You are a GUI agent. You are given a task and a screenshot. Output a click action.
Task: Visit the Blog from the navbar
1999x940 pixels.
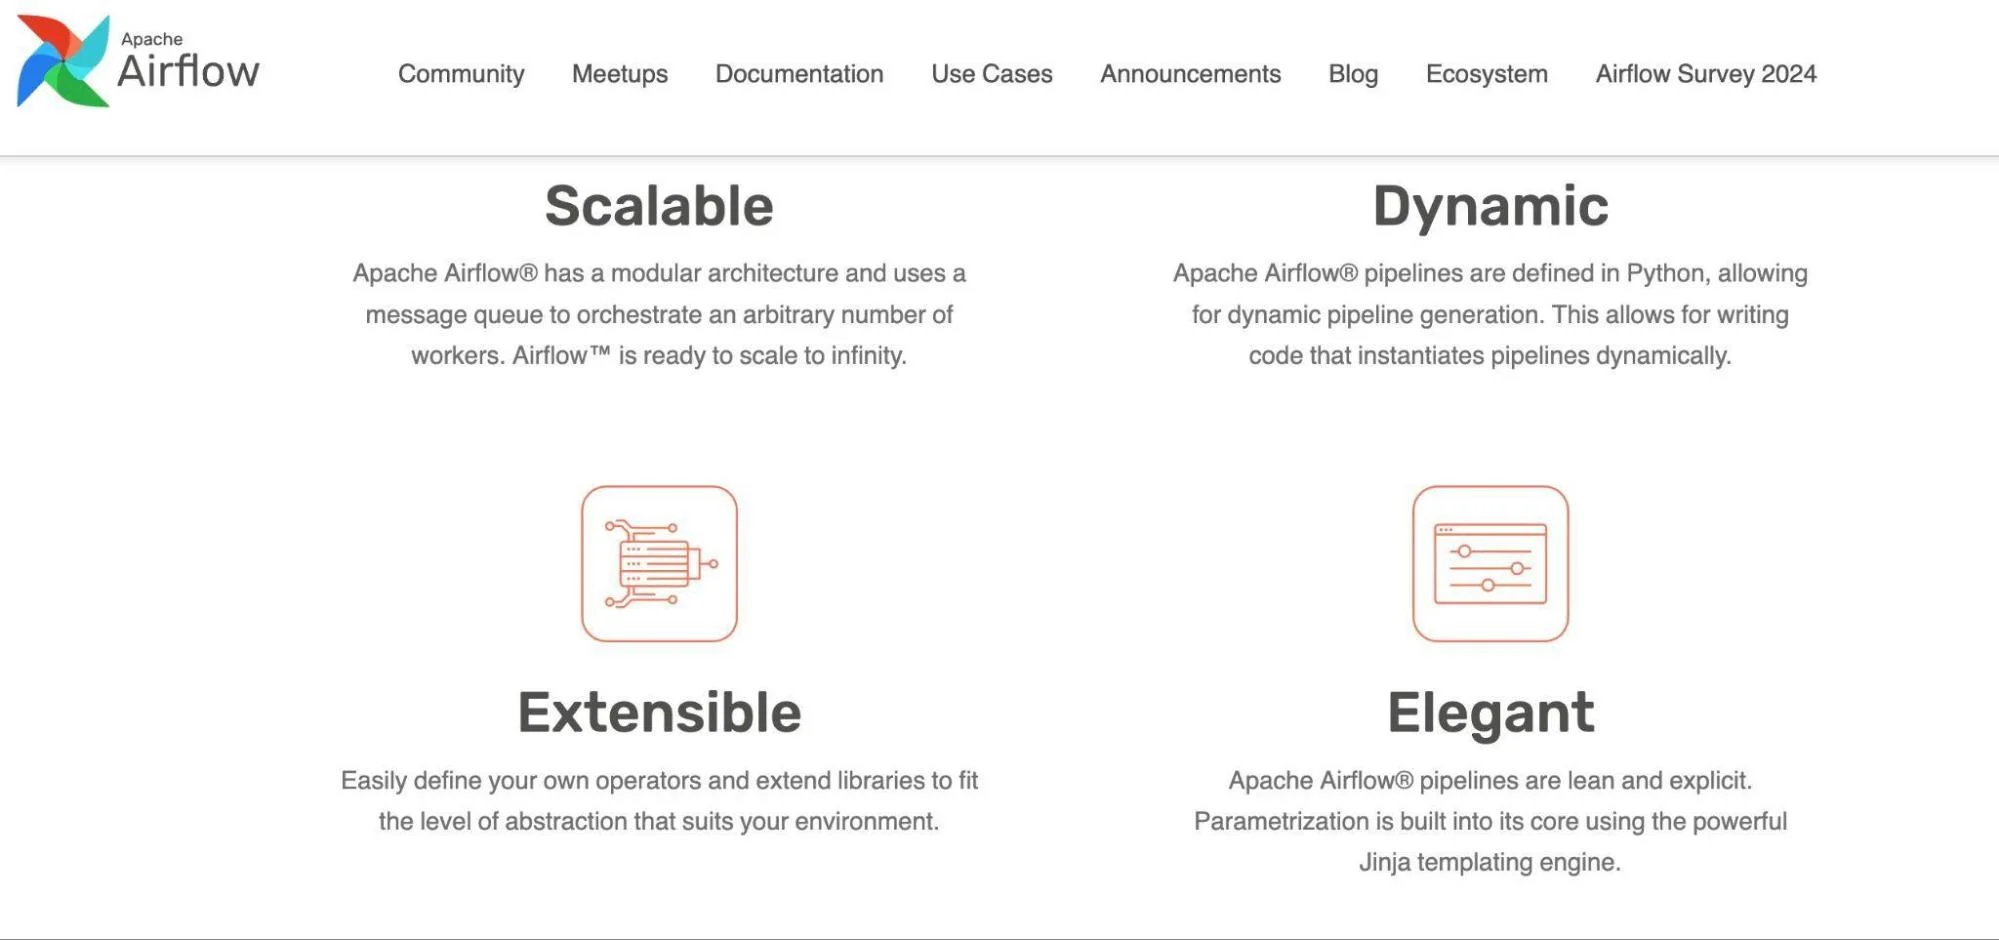tap(1353, 74)
